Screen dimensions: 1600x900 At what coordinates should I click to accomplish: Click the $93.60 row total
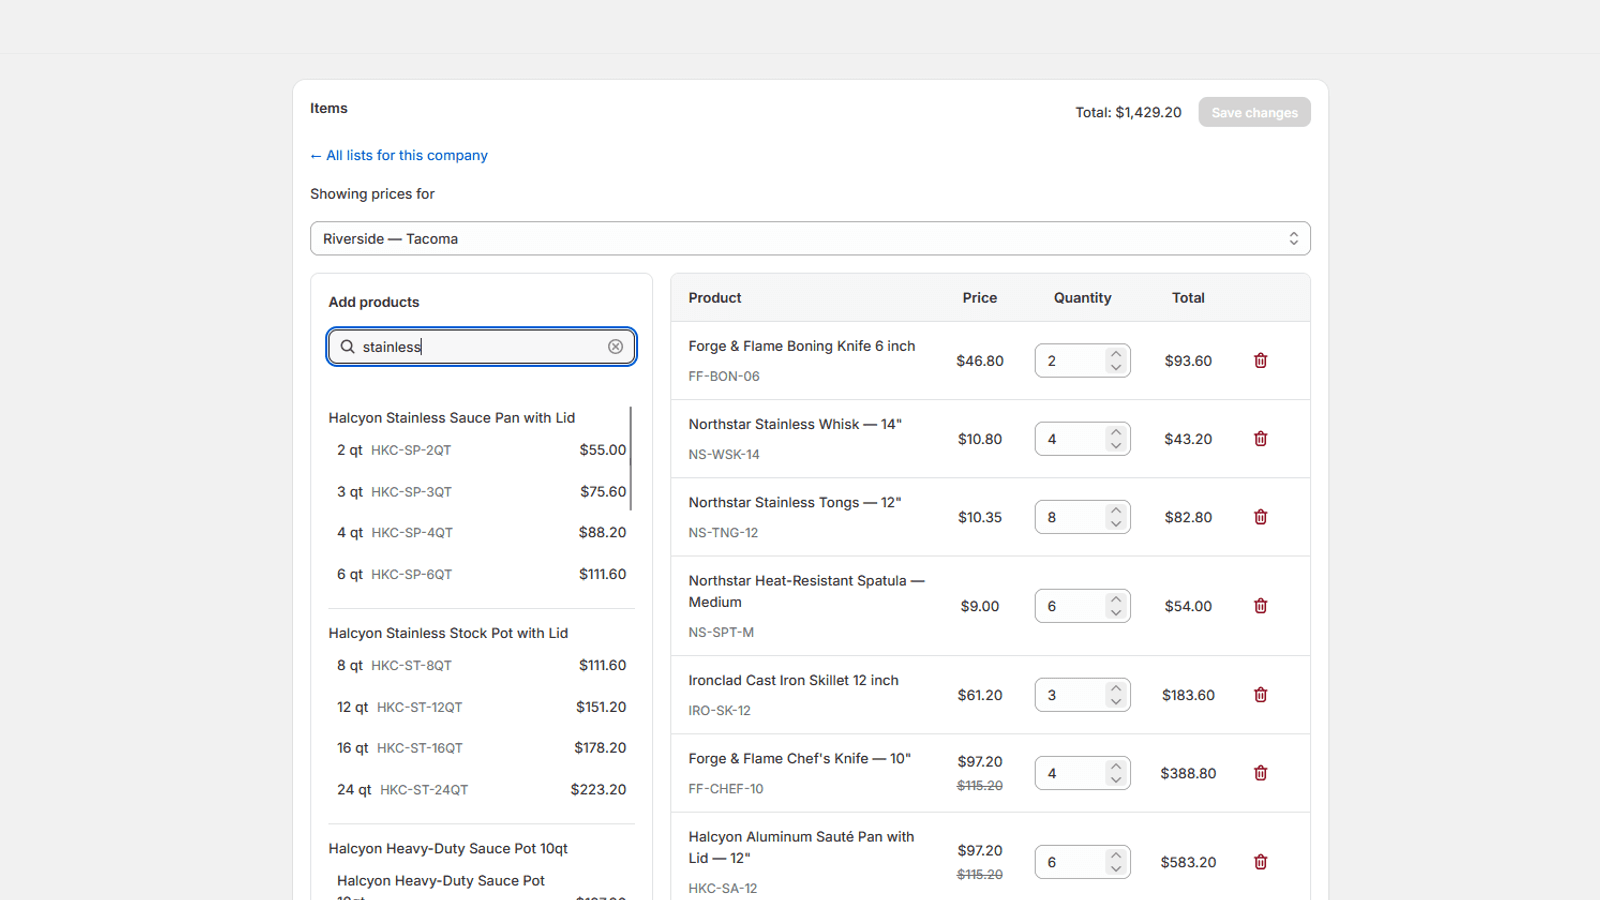click(x=1188, y=361)
